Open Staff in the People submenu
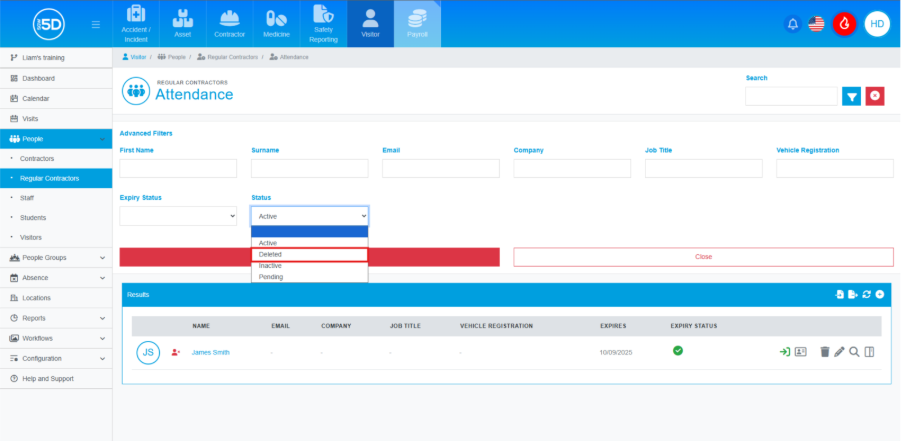This screenshot has width=903, height=441. coord(27,198)
